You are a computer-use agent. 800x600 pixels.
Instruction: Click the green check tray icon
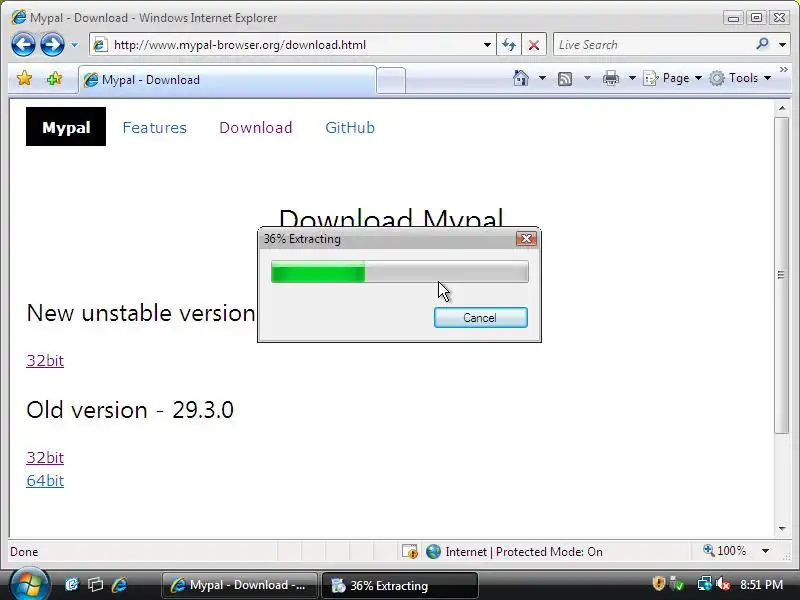pyautogui.click(x=678, y=583)
